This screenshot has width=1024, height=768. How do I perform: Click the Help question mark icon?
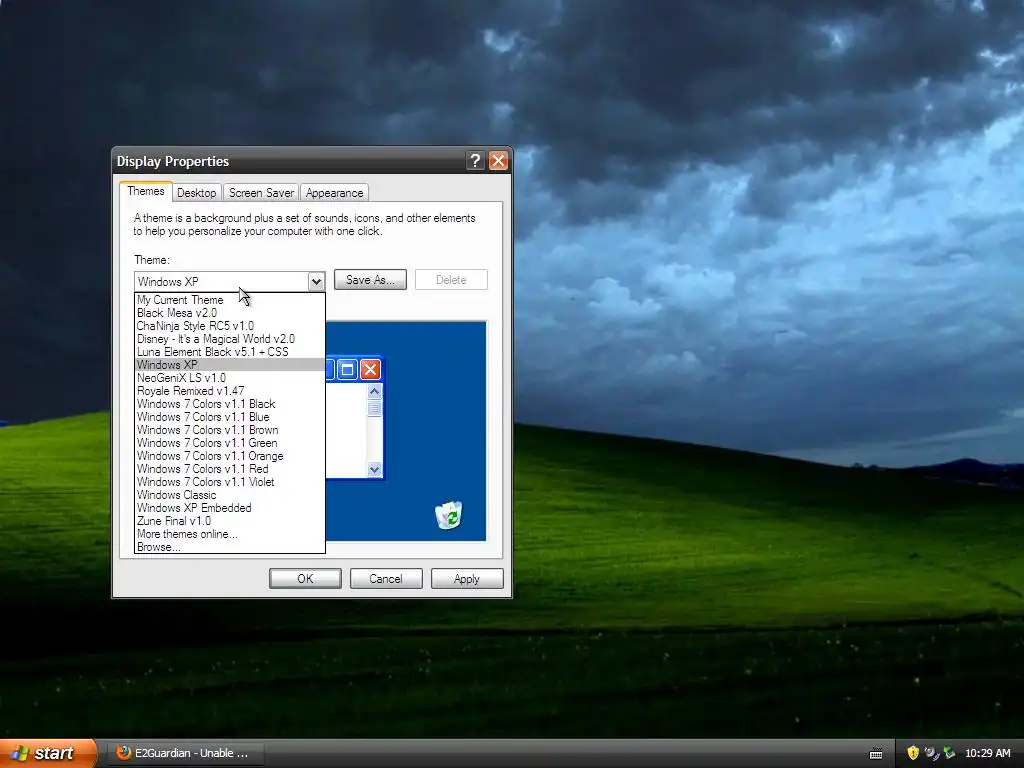click(x=475, y=161)
